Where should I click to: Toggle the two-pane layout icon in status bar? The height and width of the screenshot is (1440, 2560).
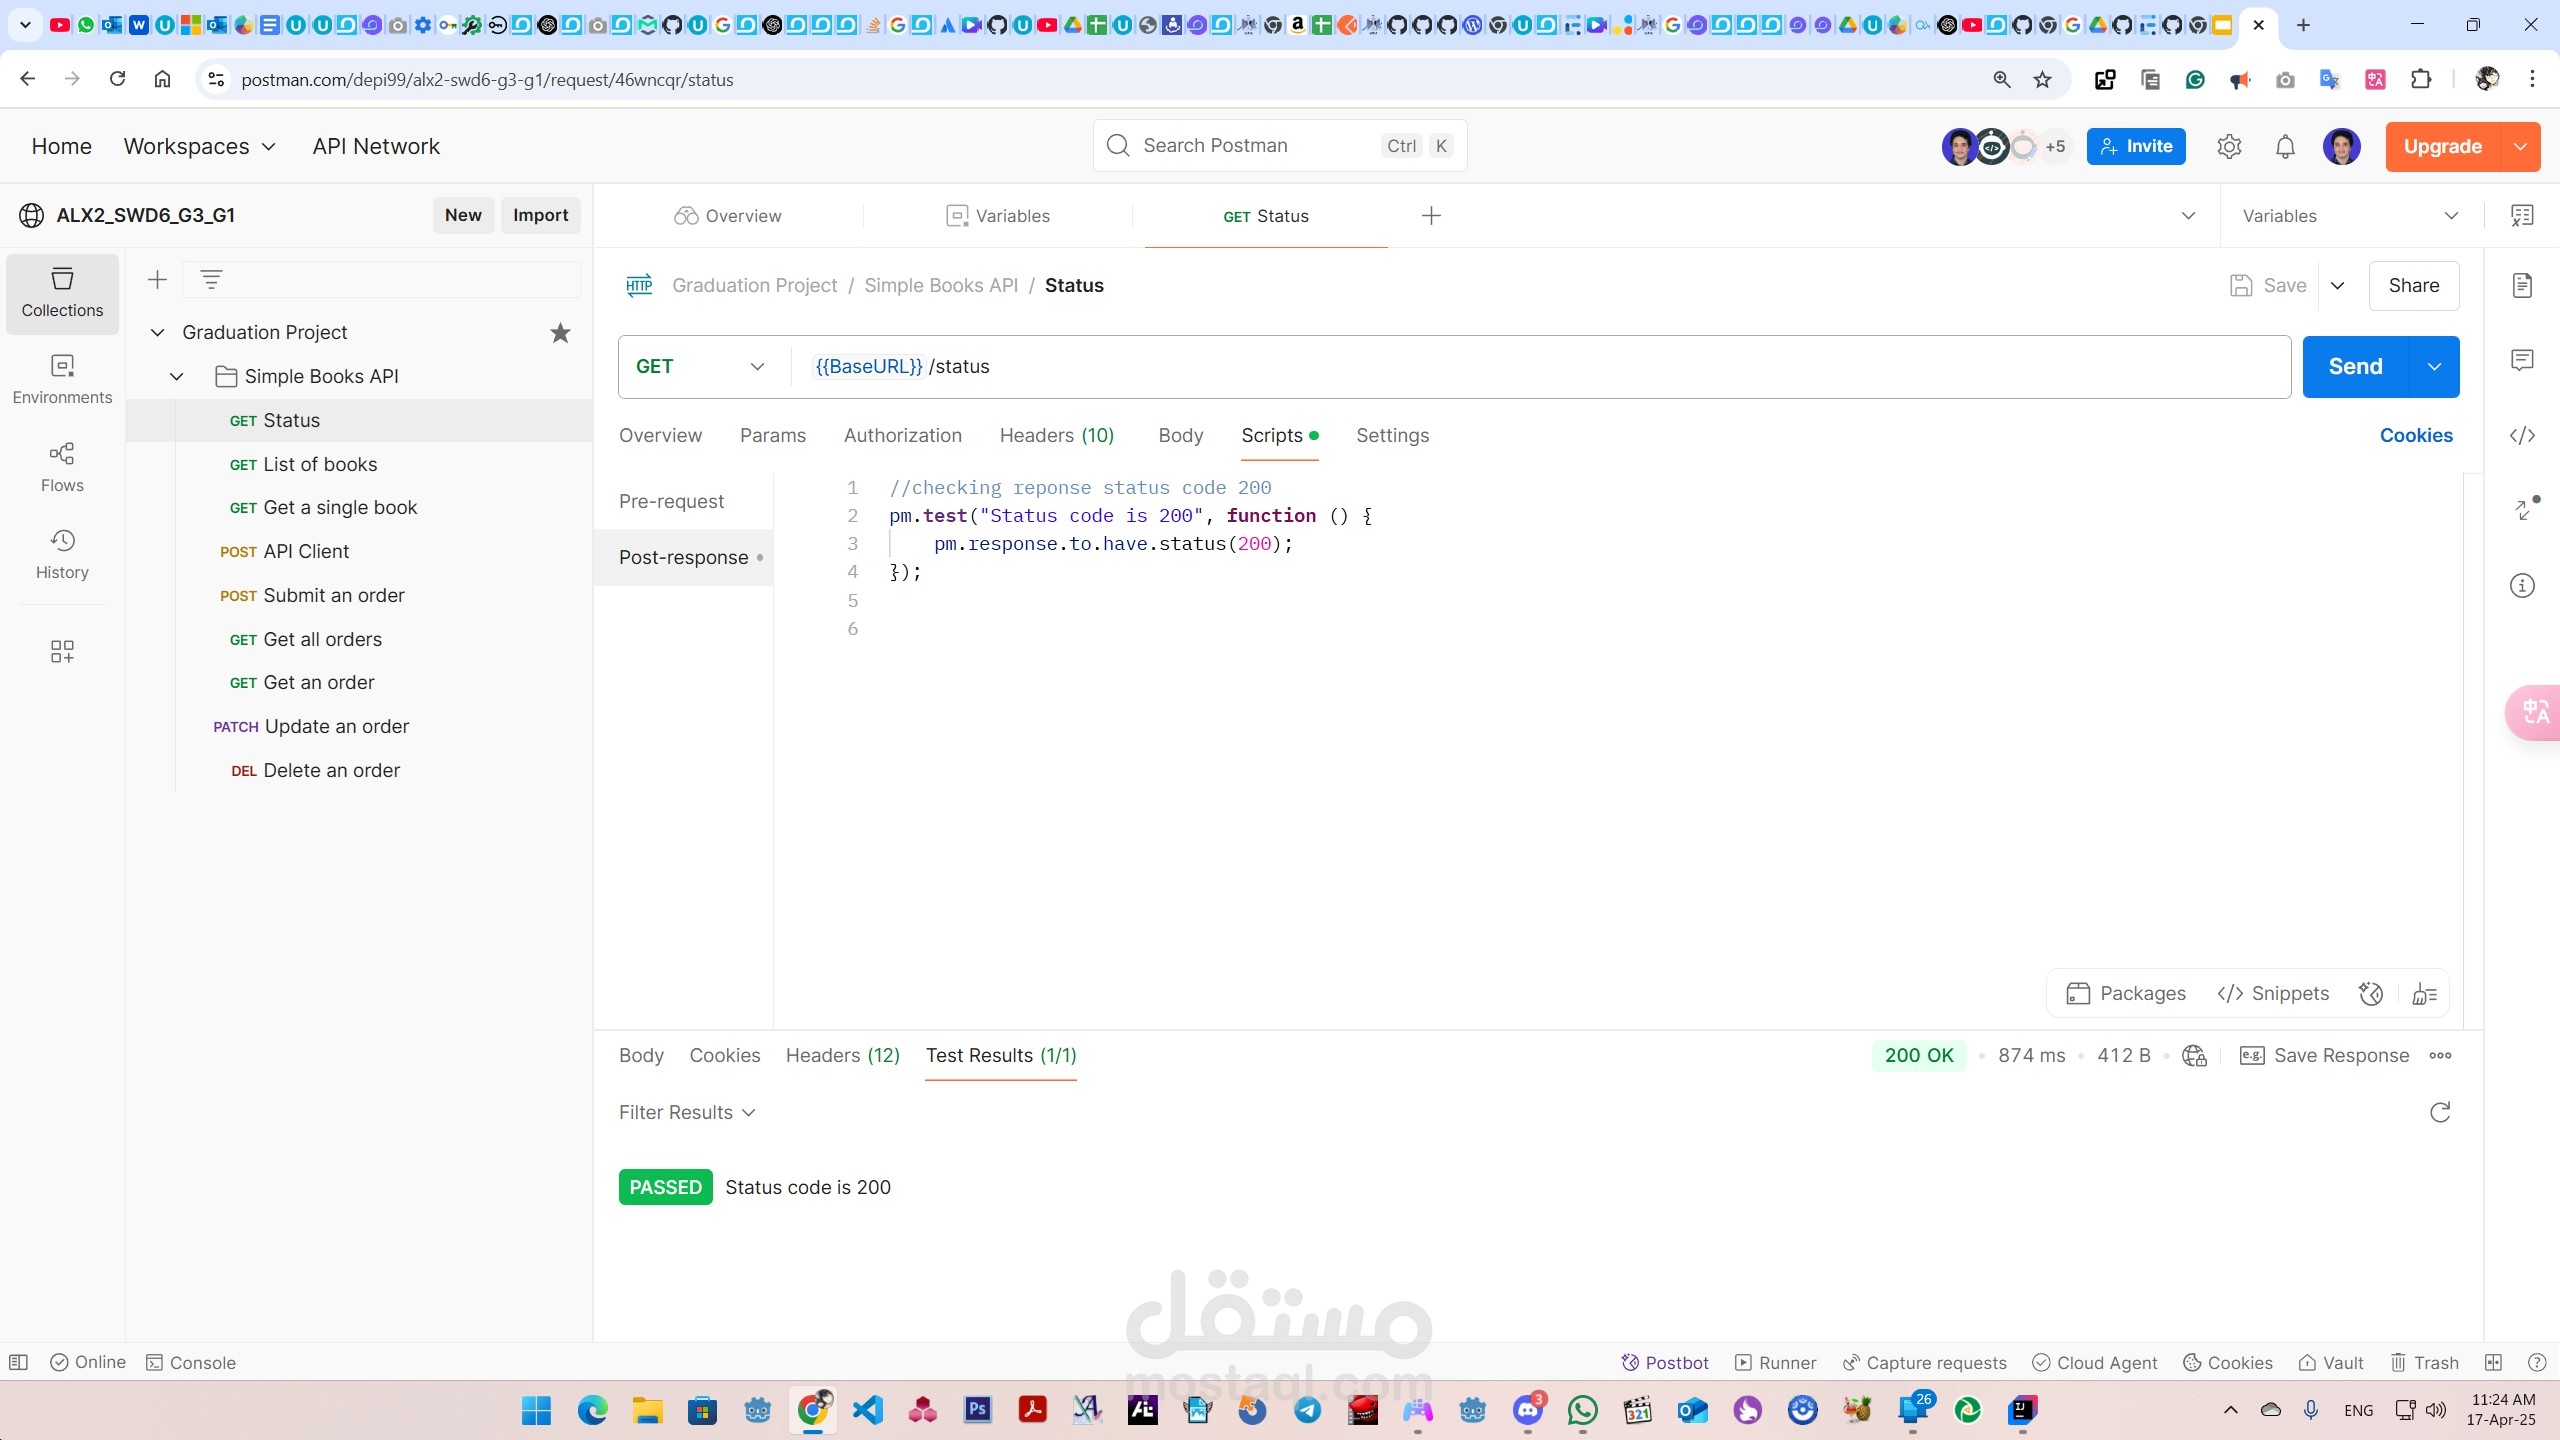pyautogui.click(x=2494, y=1362)
